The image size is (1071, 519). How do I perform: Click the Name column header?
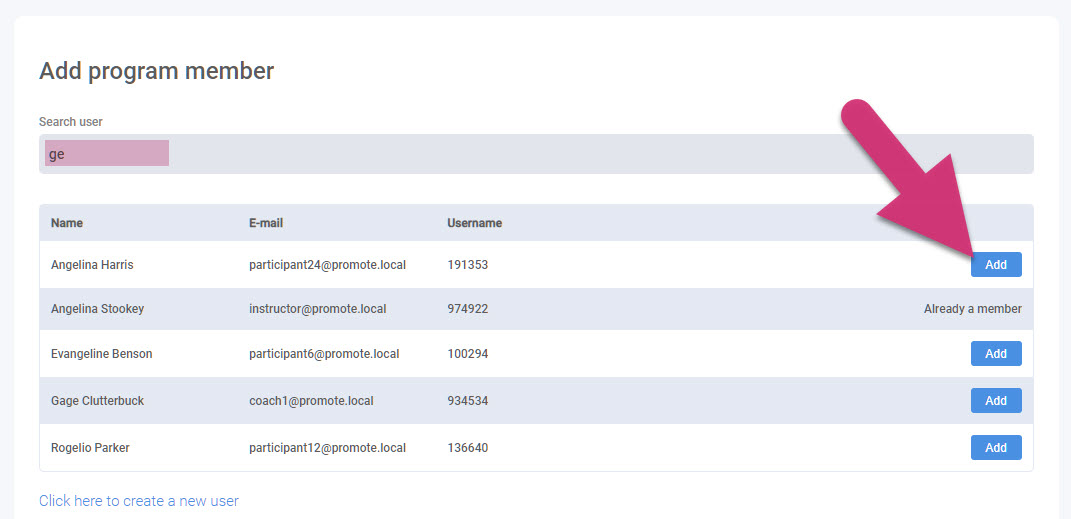click(67, 223)
